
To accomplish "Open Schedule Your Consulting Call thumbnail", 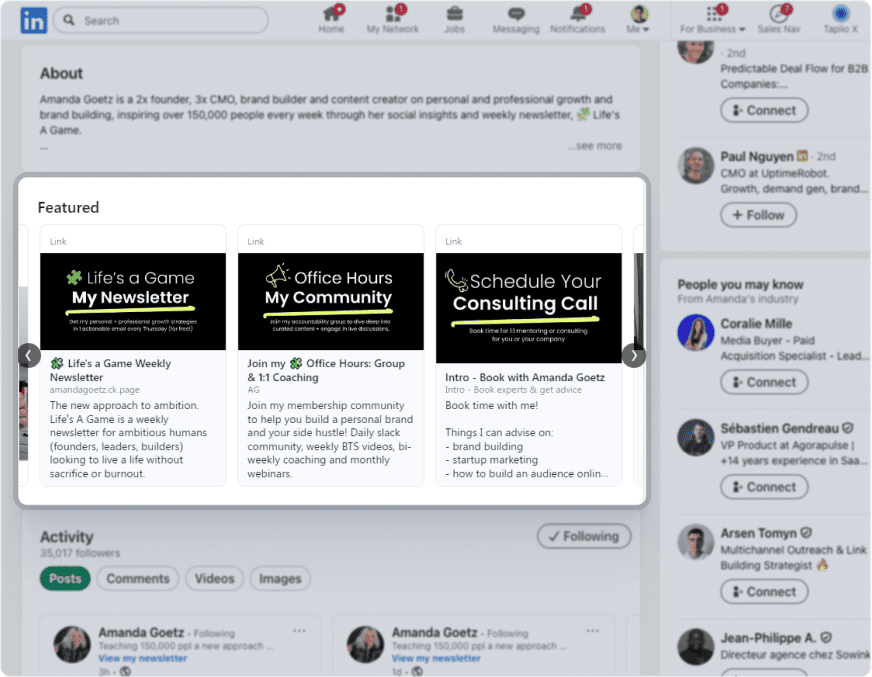I will point(529,308).
